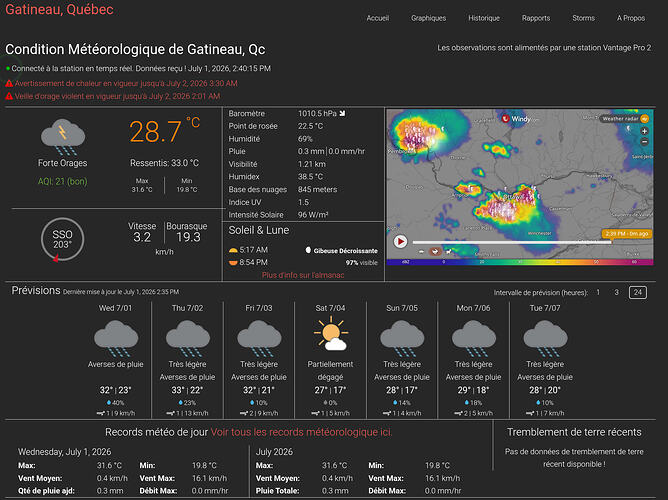Select the medium animation speed icon

click(x=435, y=251)
